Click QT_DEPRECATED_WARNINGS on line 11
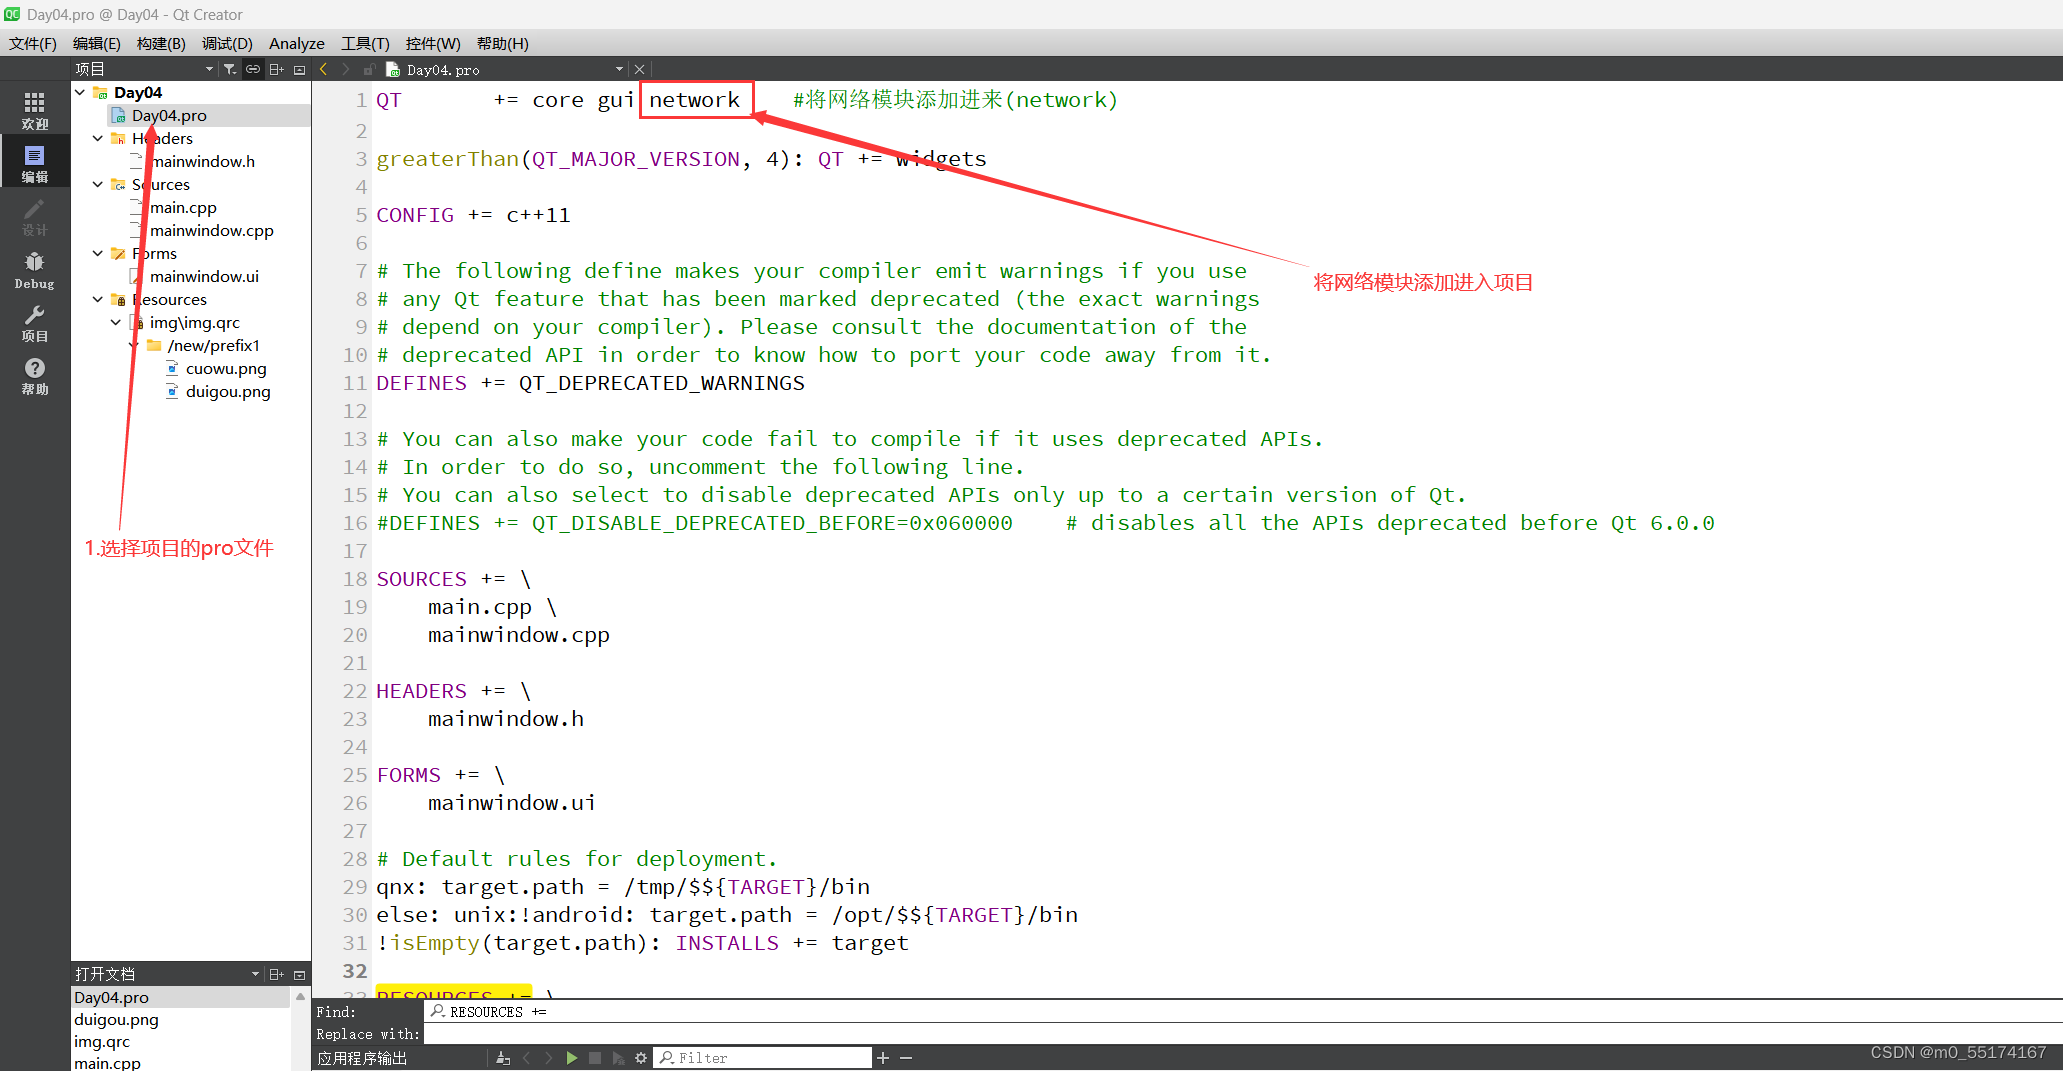 (x=662, y=383)
